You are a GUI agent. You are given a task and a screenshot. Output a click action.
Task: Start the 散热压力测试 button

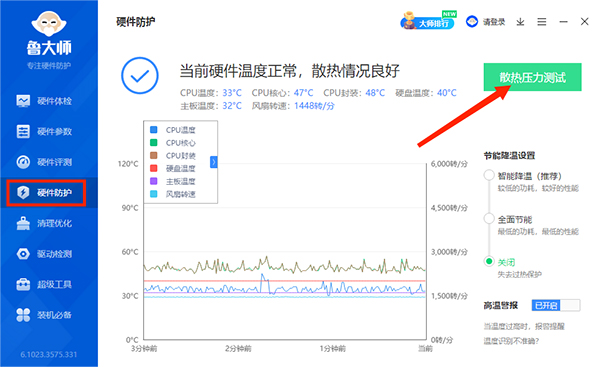532,77
